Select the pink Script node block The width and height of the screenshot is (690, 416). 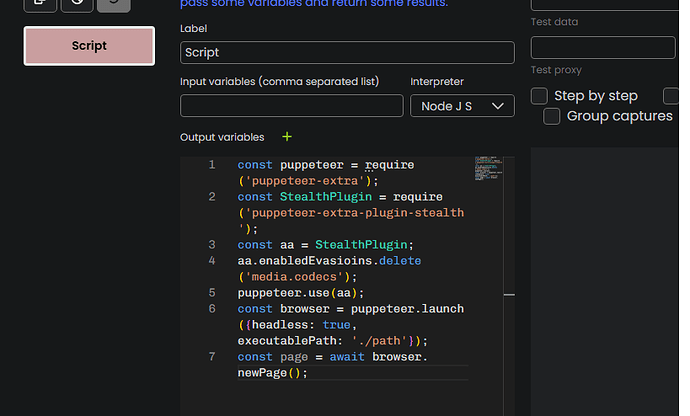tap(89, 46)
